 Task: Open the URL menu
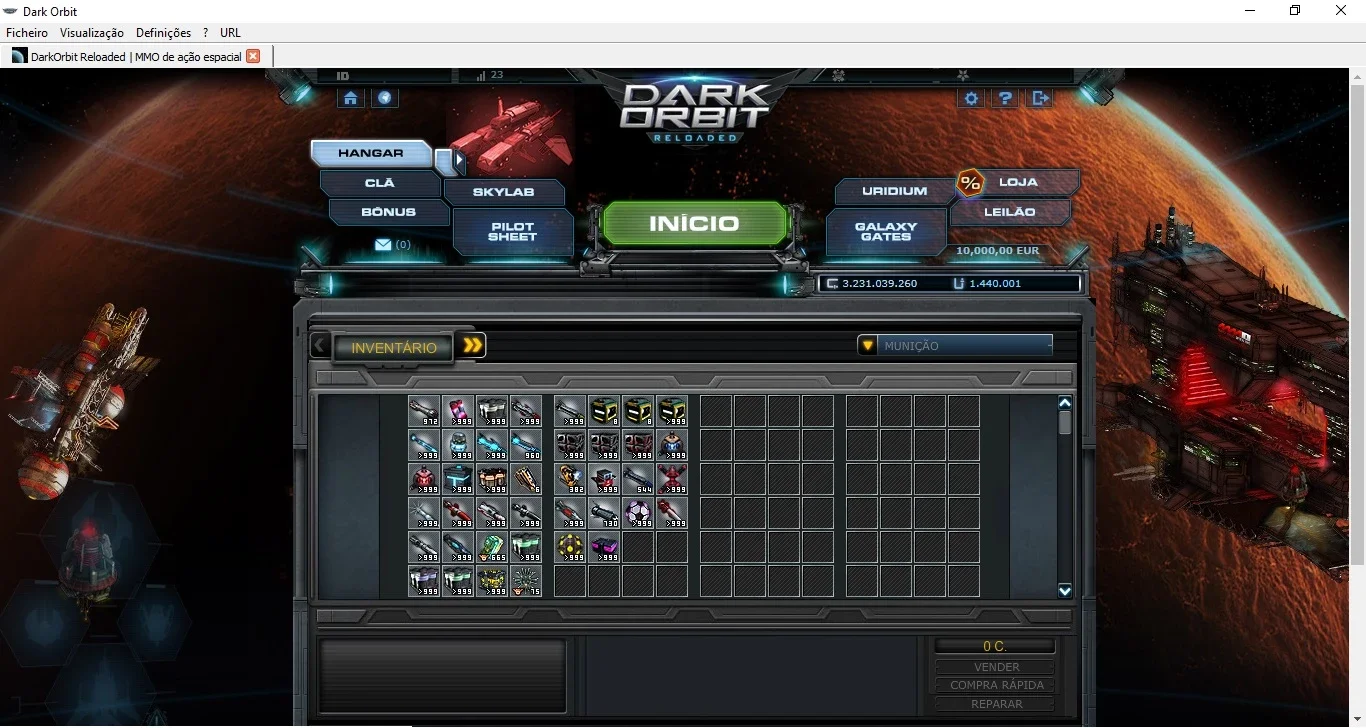tap(230, 33)
